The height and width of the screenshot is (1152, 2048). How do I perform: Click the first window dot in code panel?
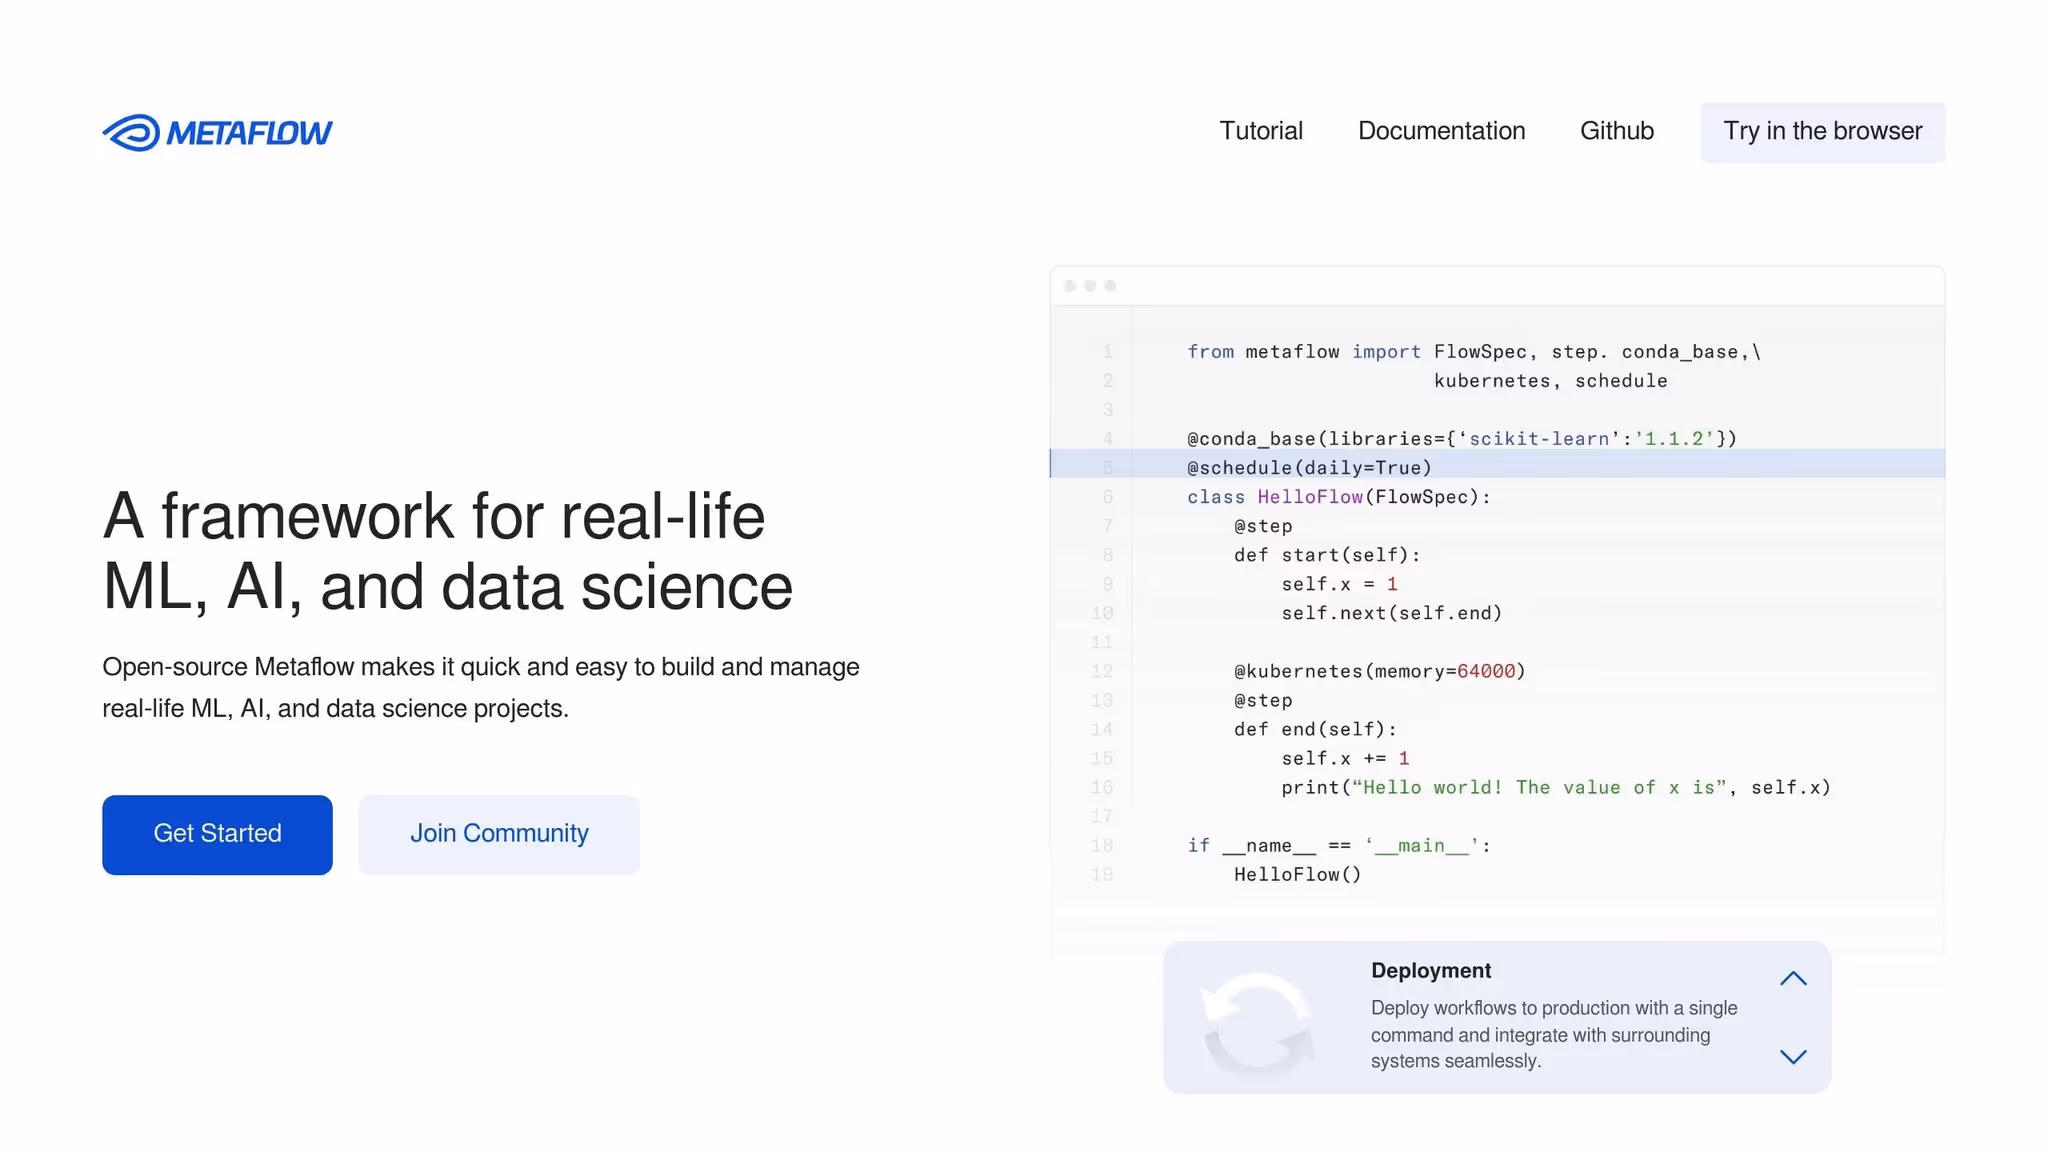(1070, 286)
